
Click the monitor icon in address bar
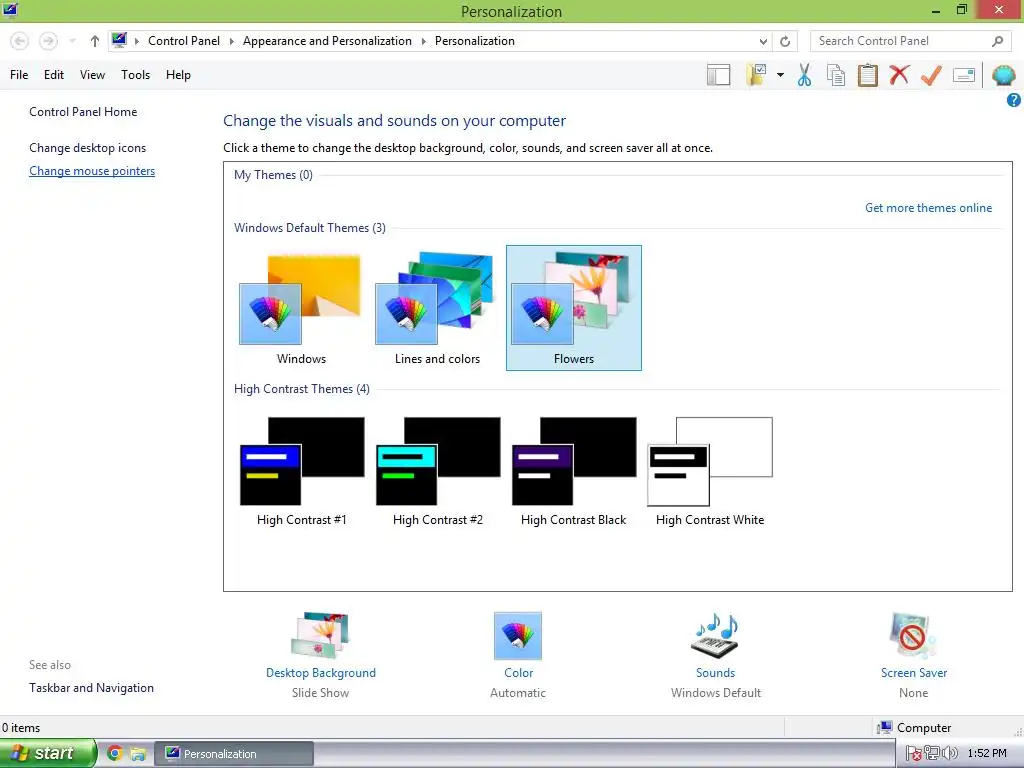click(x=119, y=40)
